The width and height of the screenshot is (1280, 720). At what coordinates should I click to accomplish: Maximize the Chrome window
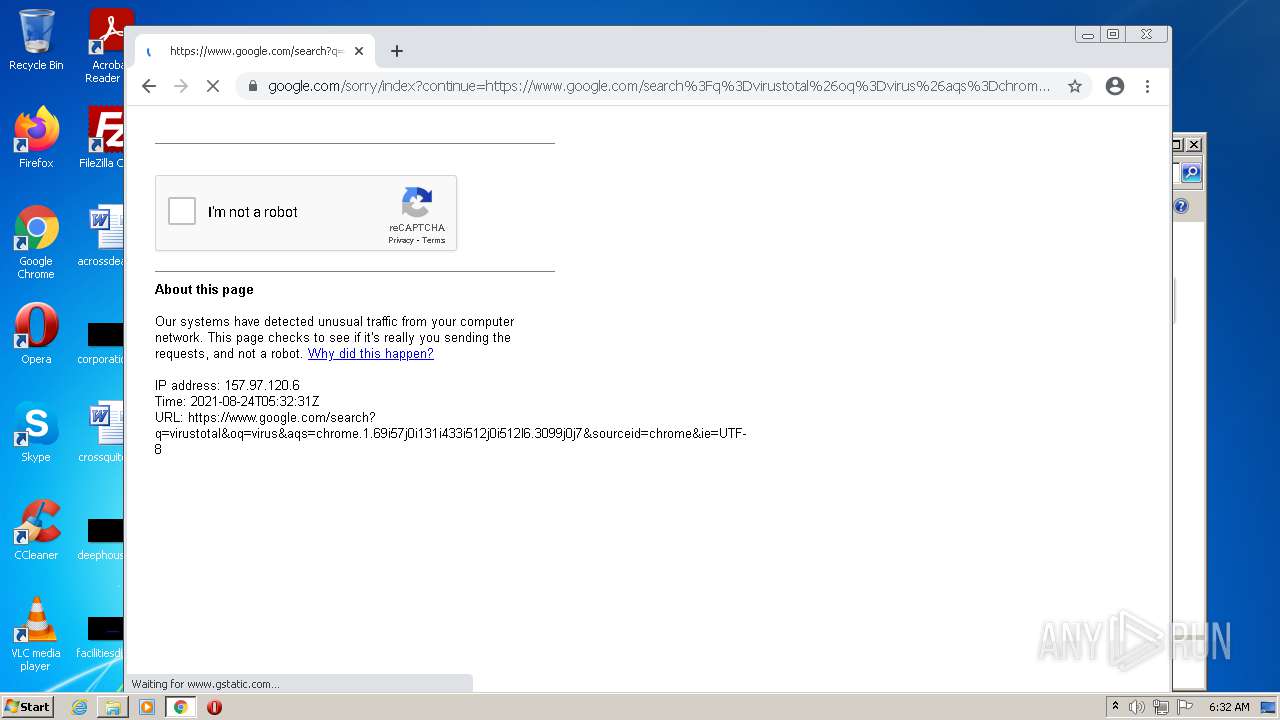(x=1113, y=34)
